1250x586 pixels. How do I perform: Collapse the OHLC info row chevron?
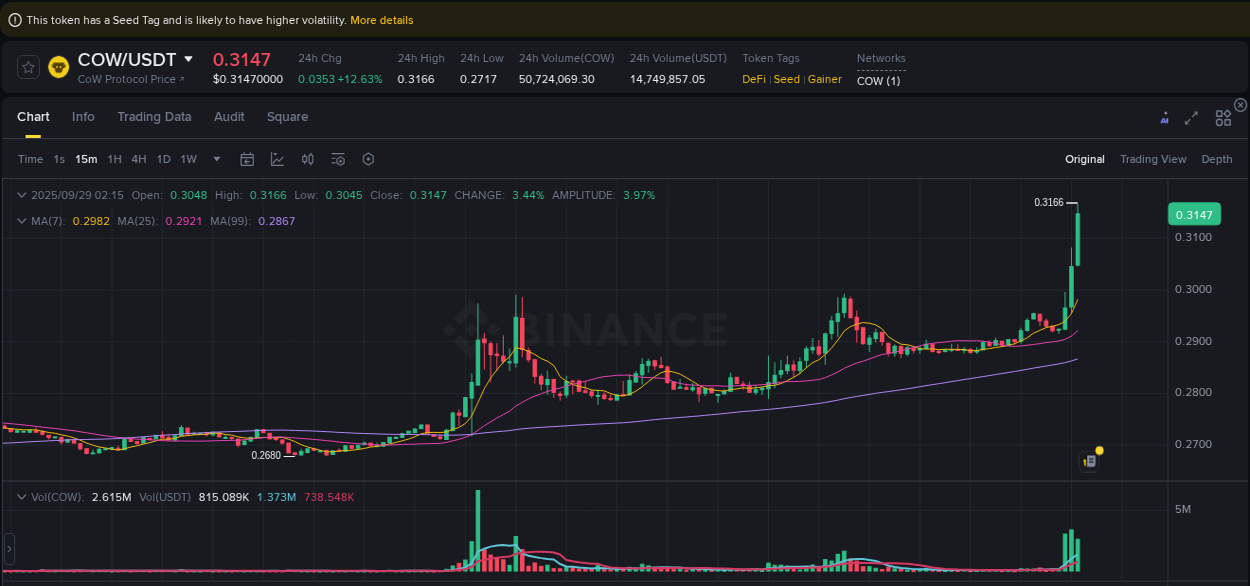pyautogui.click(x=22, y=194)
